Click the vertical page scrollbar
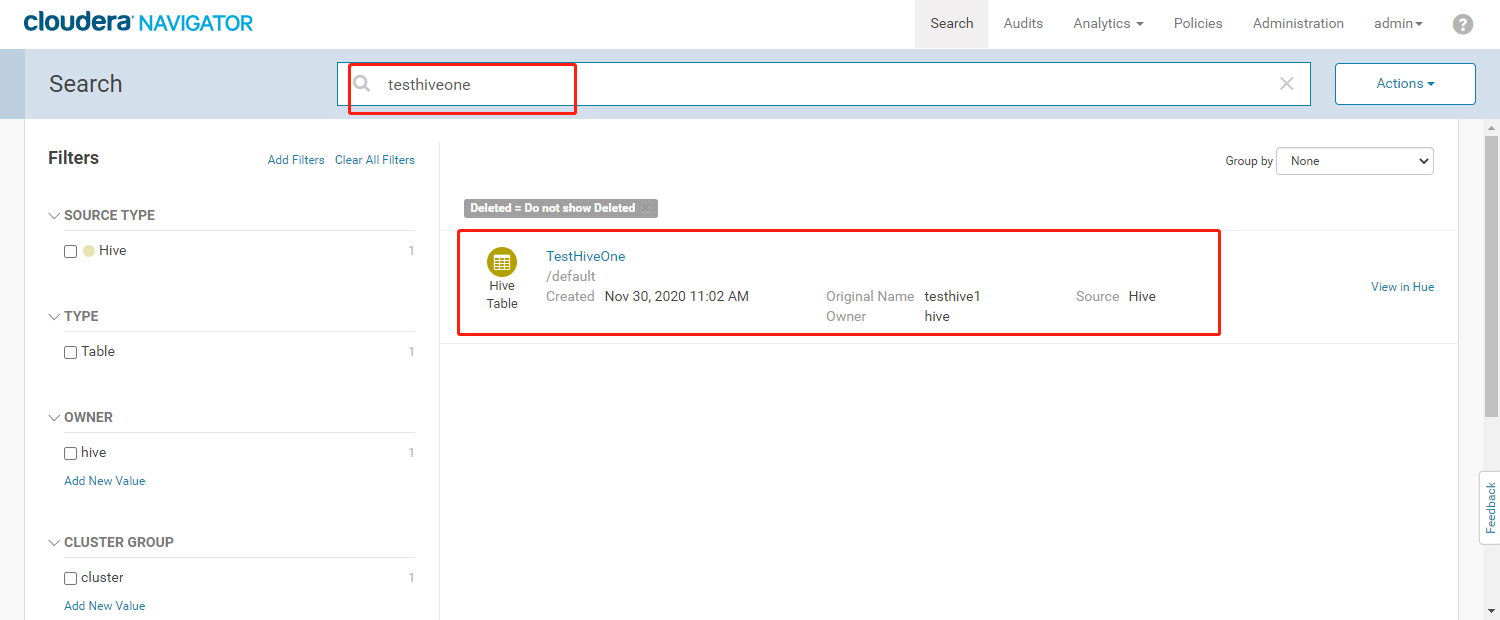 point(1491,276)
